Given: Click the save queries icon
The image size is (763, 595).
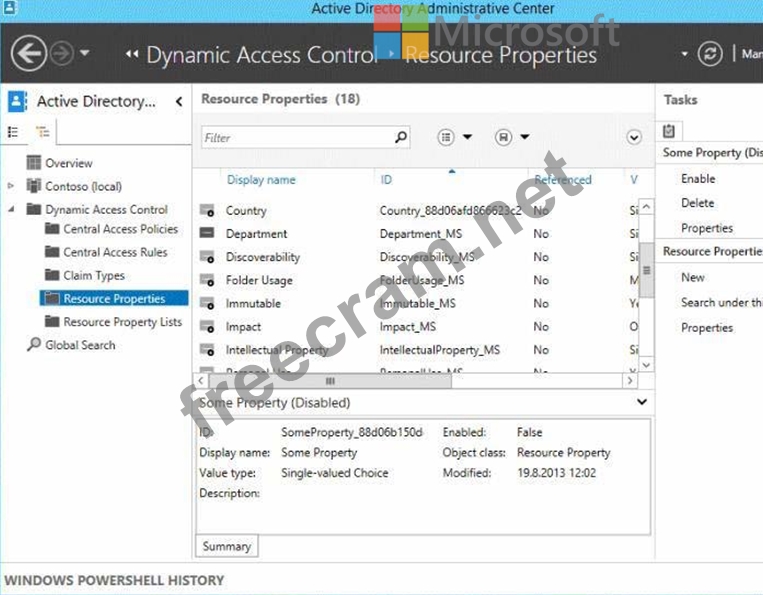Looking at the screenshot, I should 504,137.
